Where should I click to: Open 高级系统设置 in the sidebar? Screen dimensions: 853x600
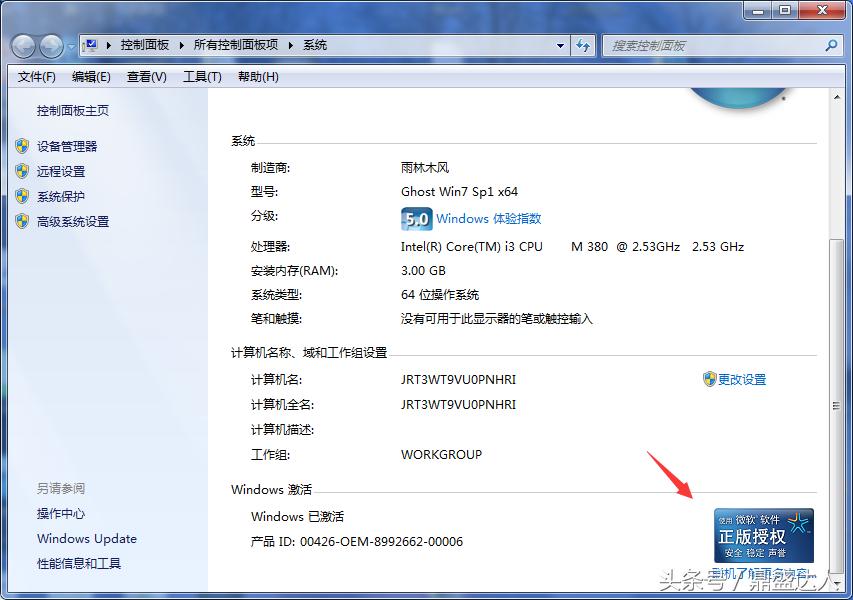click(x=71, y=221)
